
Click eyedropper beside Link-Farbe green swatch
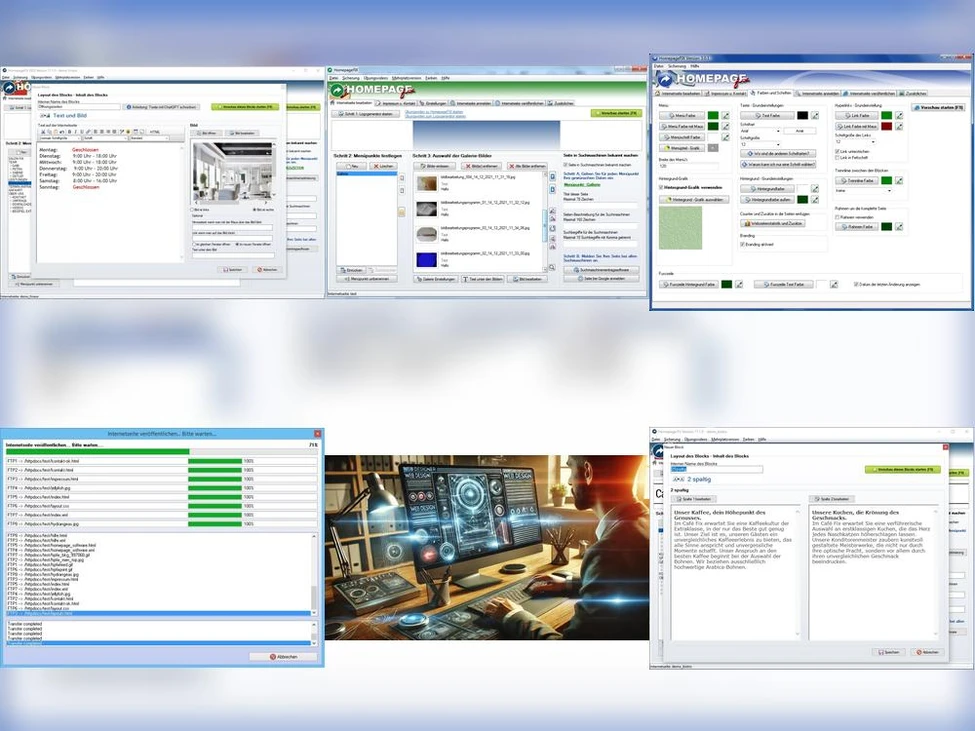coord(899,116)
